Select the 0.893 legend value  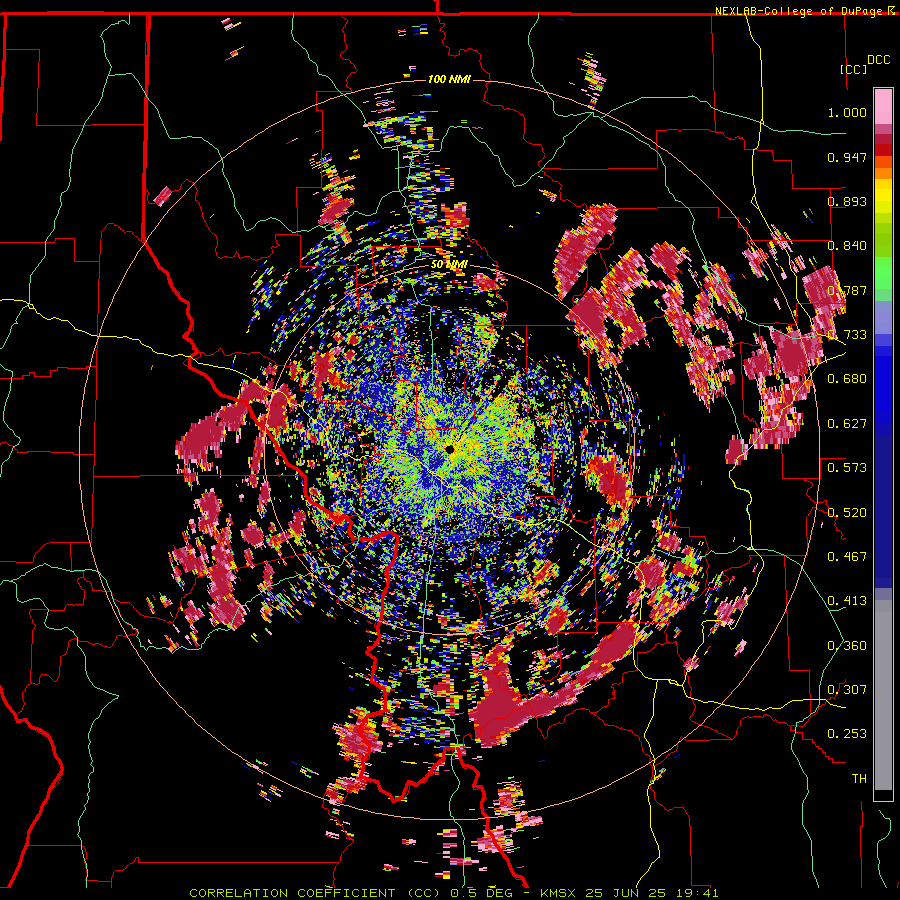pos(847,201)
